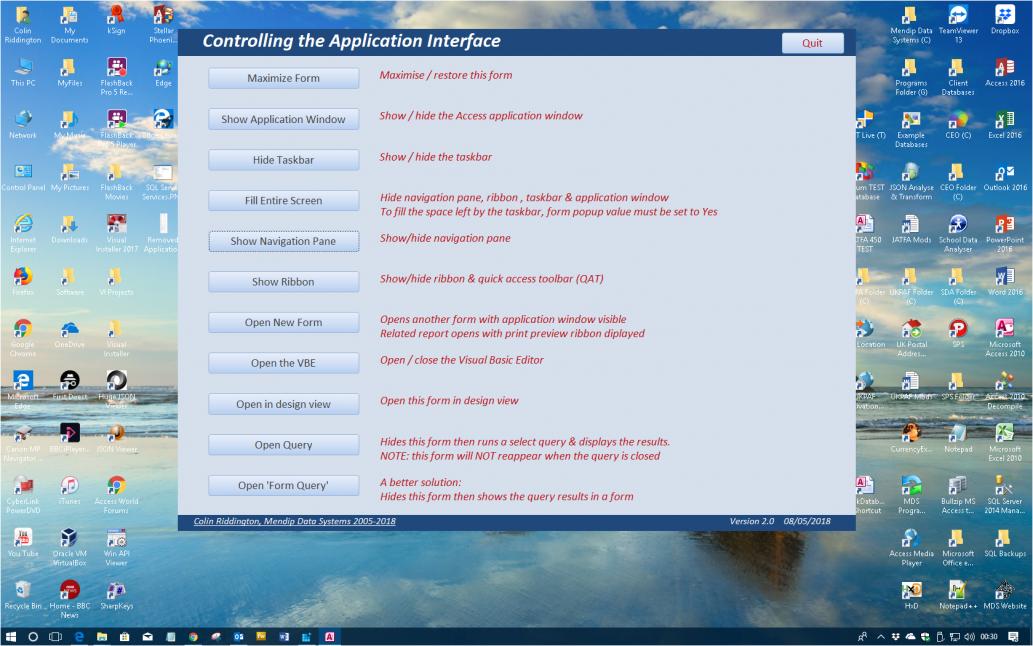Select the YouTube desktop icon

[x=23, y=543]
